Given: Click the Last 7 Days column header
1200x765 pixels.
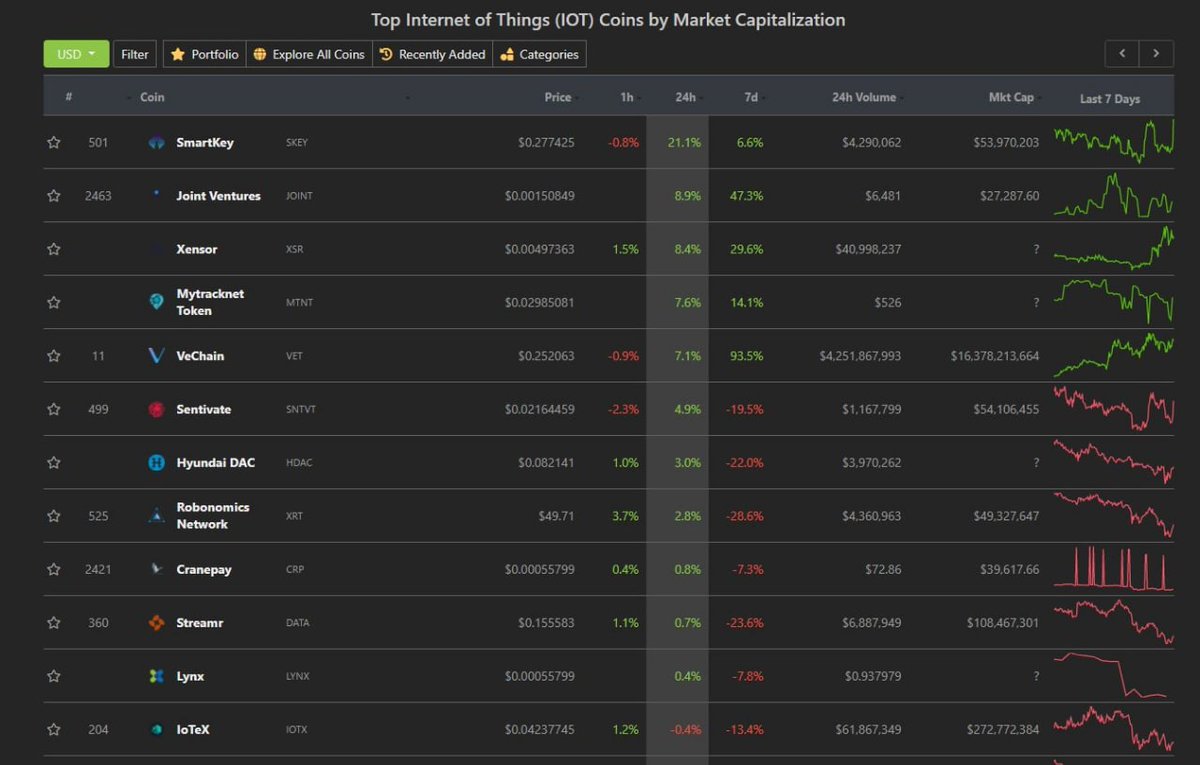Looking at the screenshot, I should tap(1110, 99).
